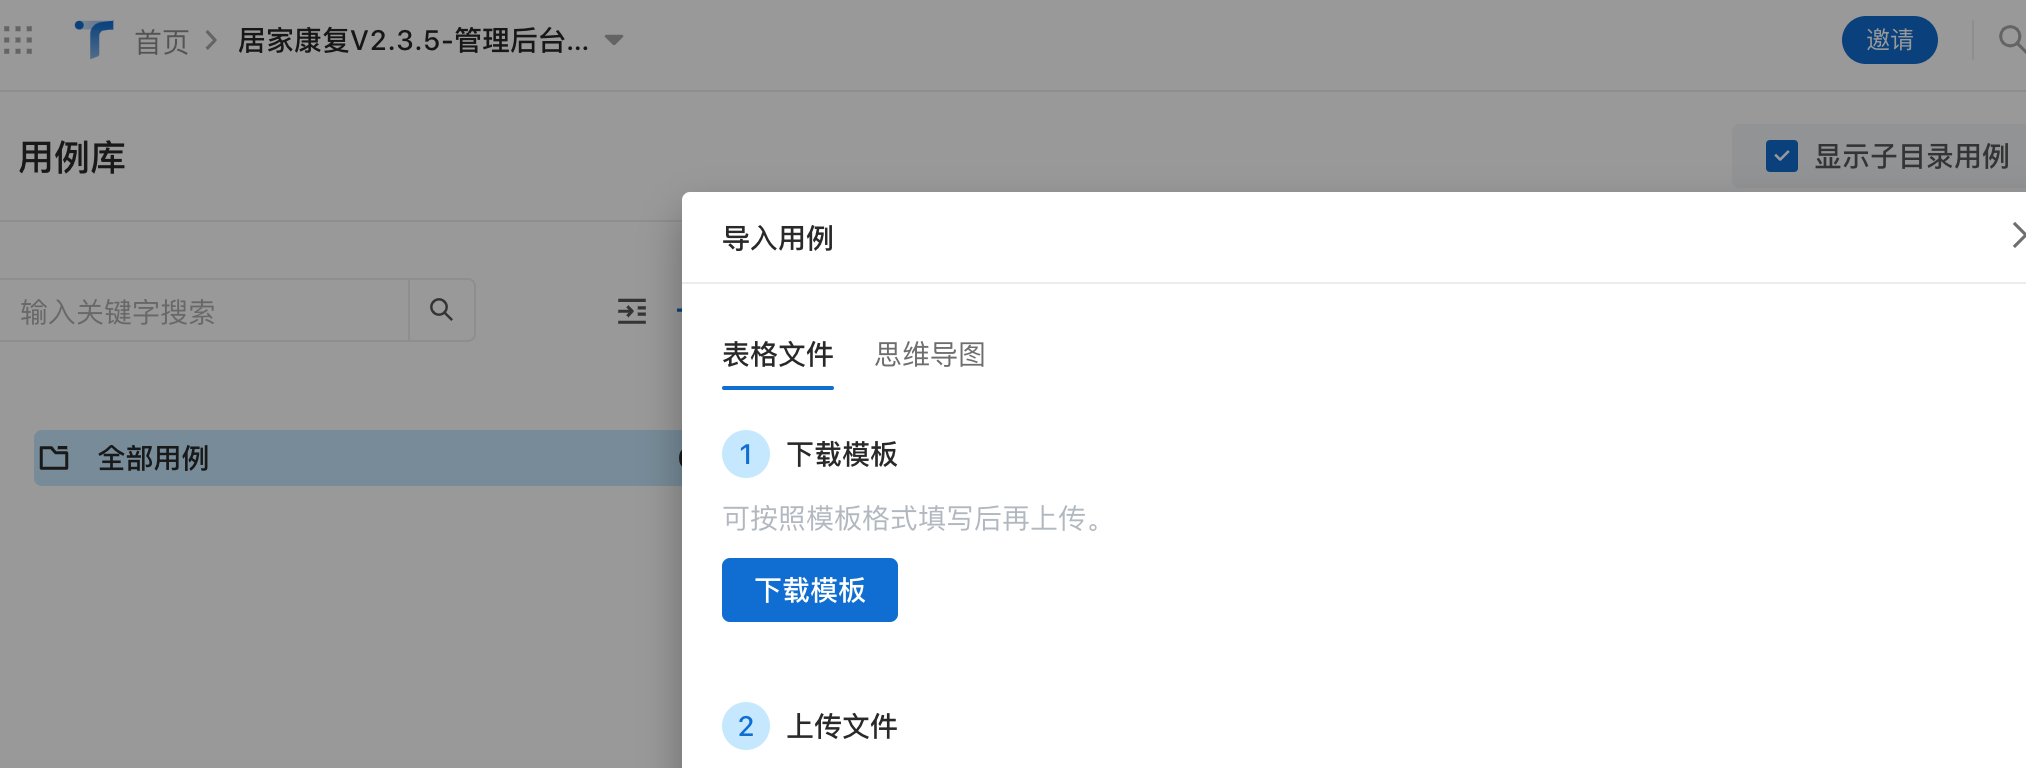The width and height of the screenshot is (2026, 768).
Task: Focus the 输入关键字搜索 input field
Action: coord(204,311)
